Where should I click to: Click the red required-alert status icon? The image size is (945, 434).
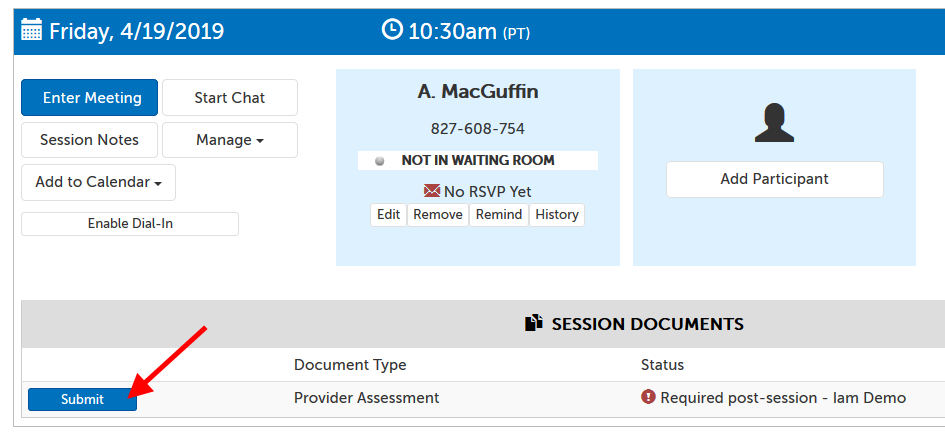(x=648, y=398)
